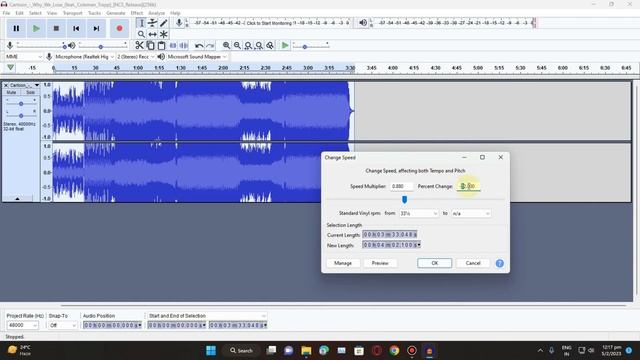Open the Effect menu
Image resolution: width=640 pixels, height=360 pixels.
[x=137, y=13]
